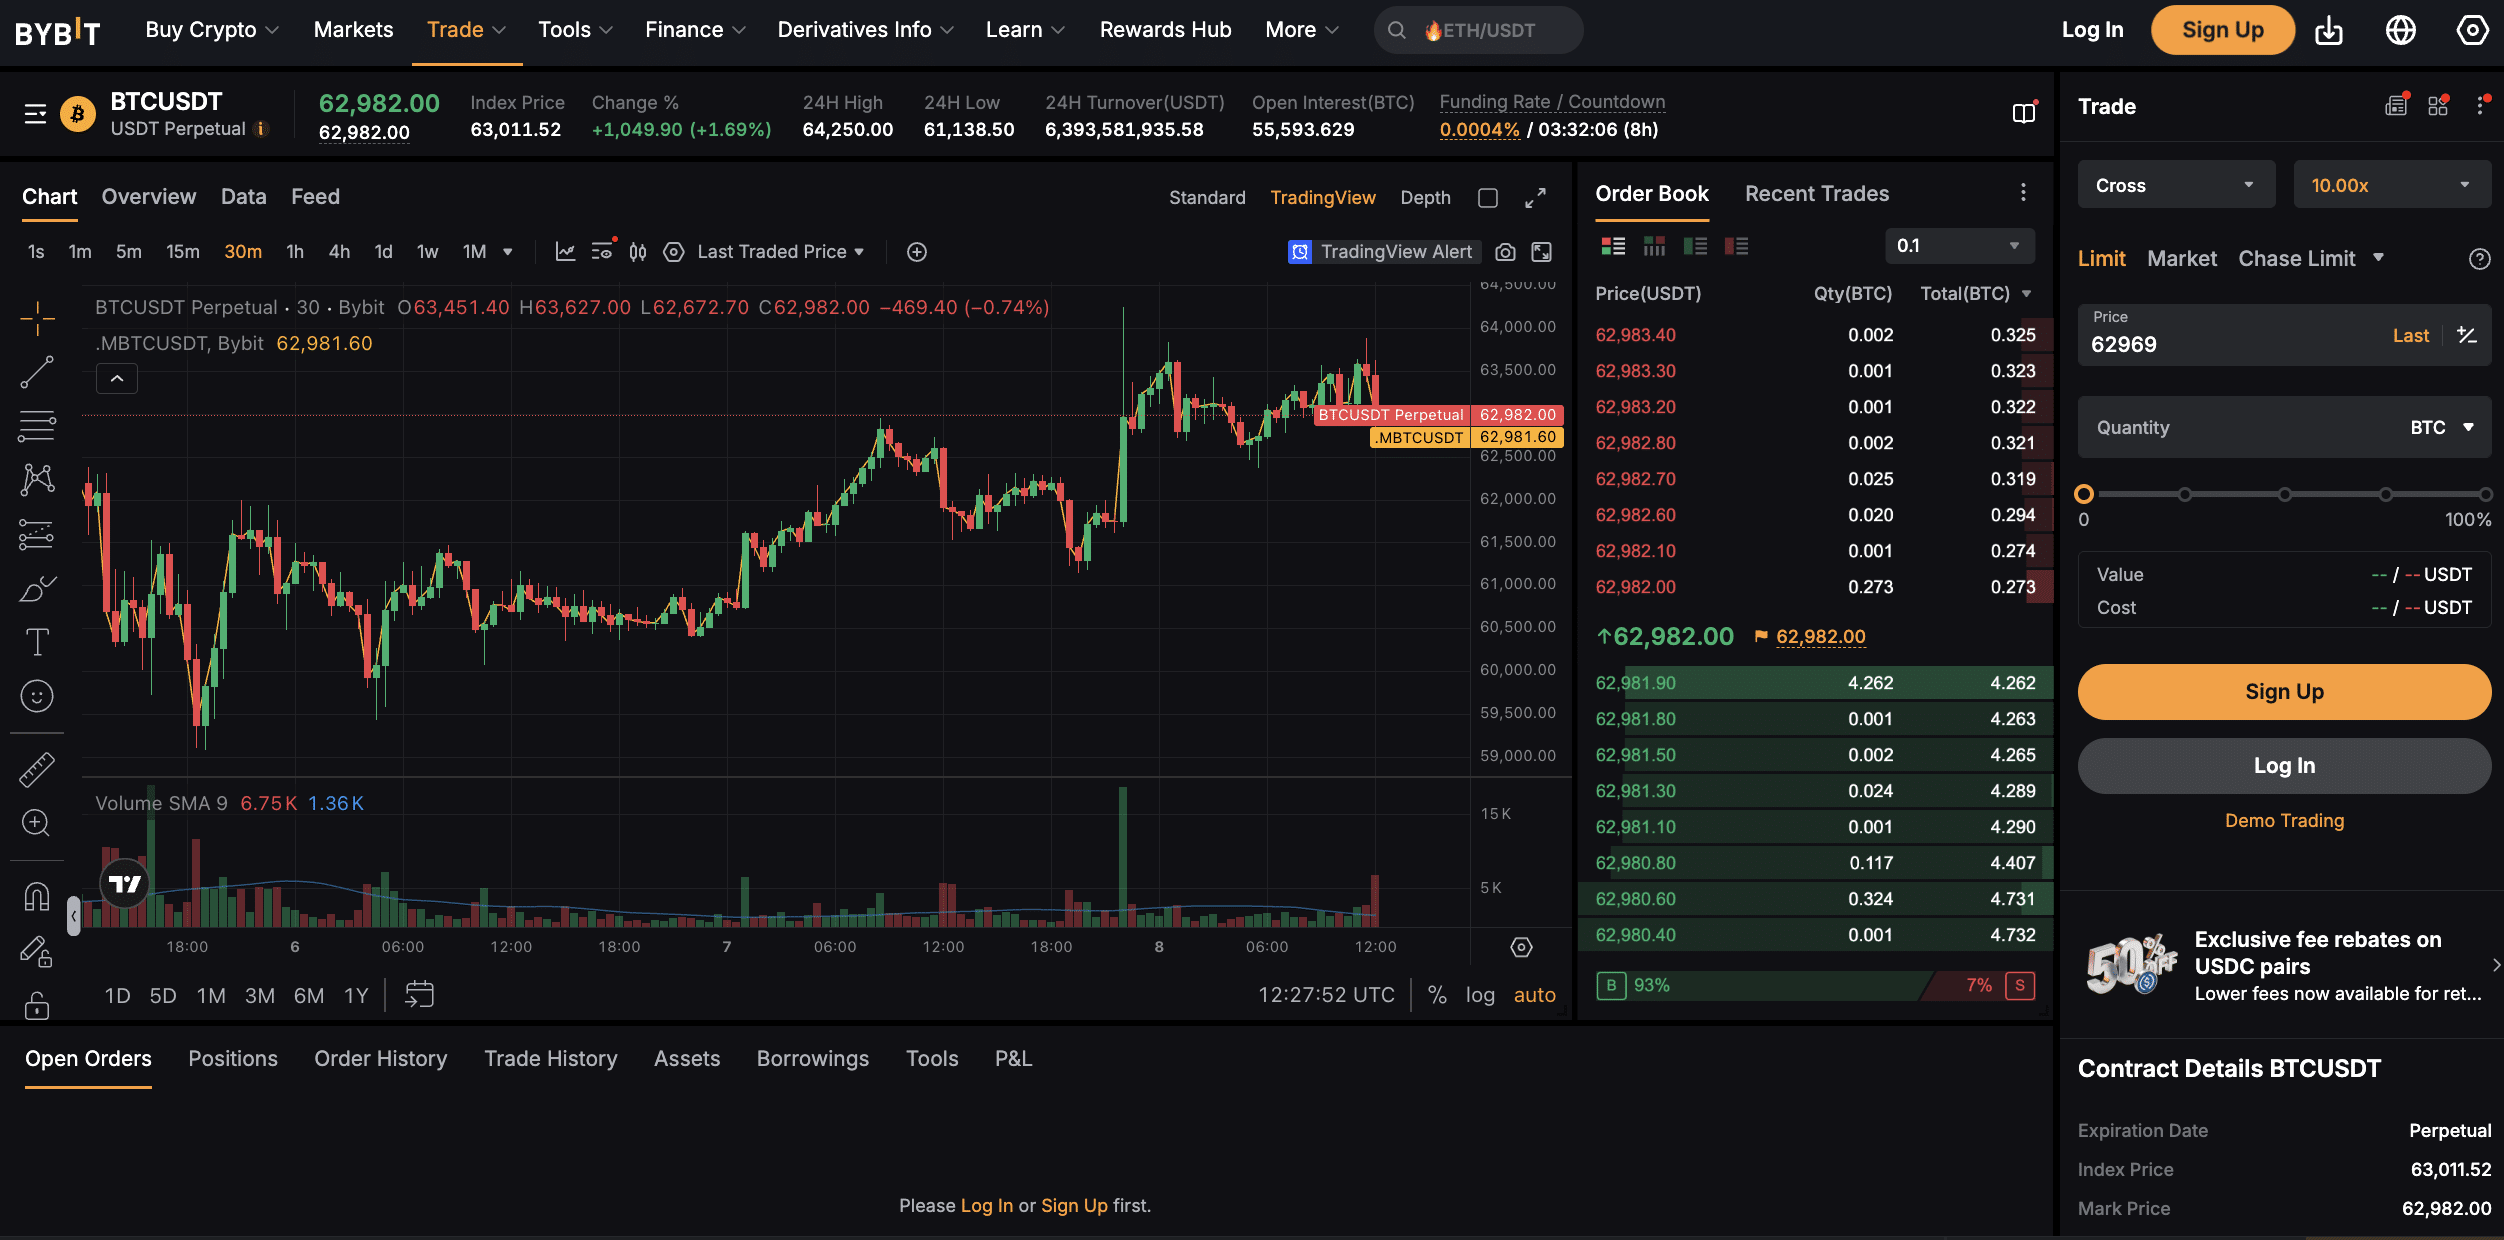Image resolution: width=2504 pixels, height=1240 pixels.
Task: Switch to the Recent Trades tab
Action: pyautogui.click(x=1817, y=194)
